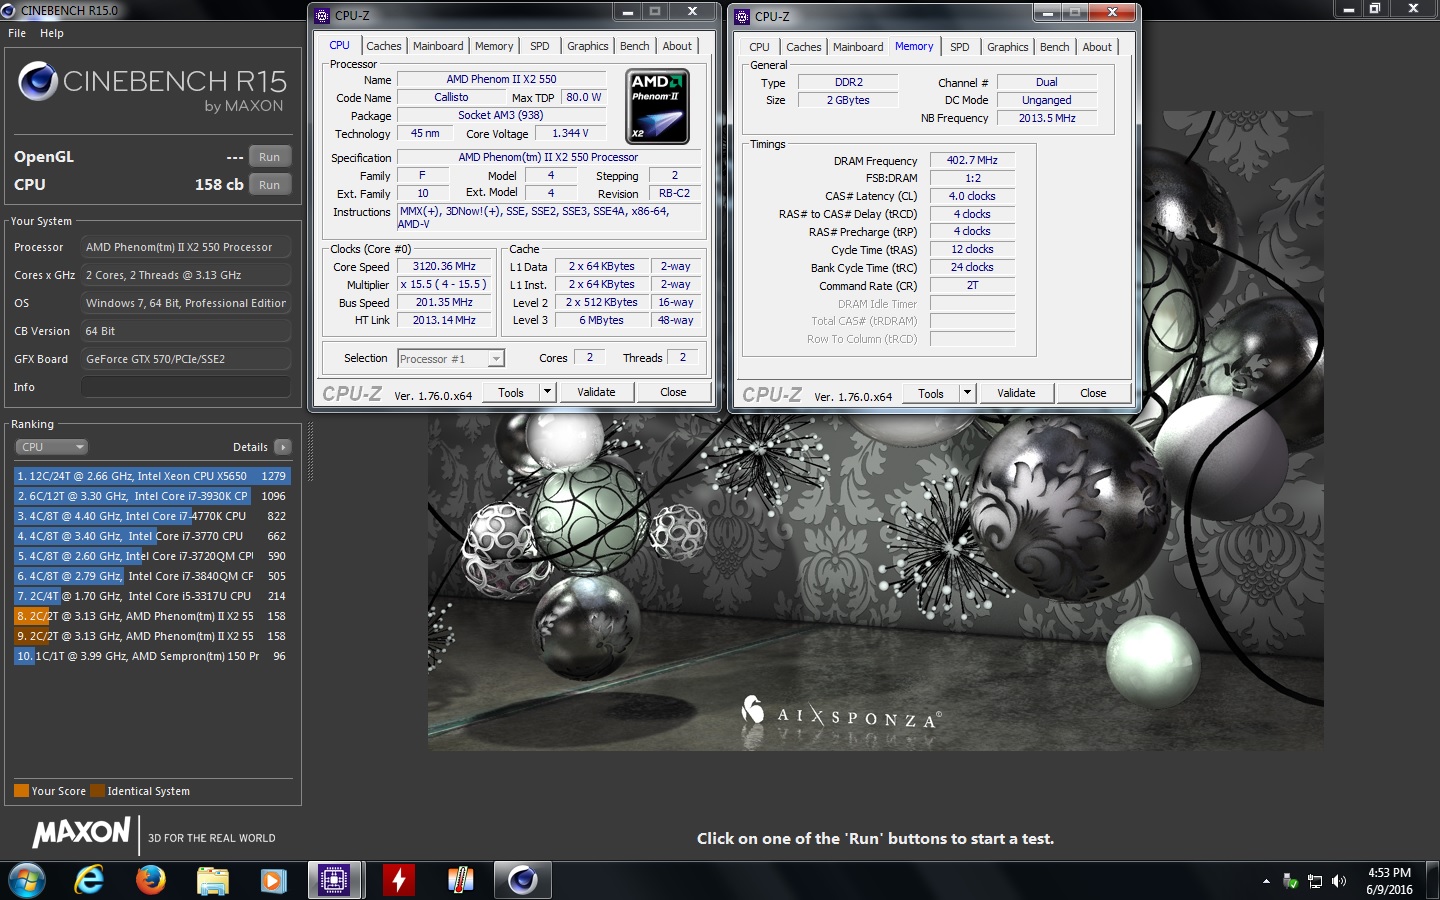The width and height of the screenshot is (1440, 900).
Task: Open SPD tab in left CPU-Z window
Action: pos(539,46)
